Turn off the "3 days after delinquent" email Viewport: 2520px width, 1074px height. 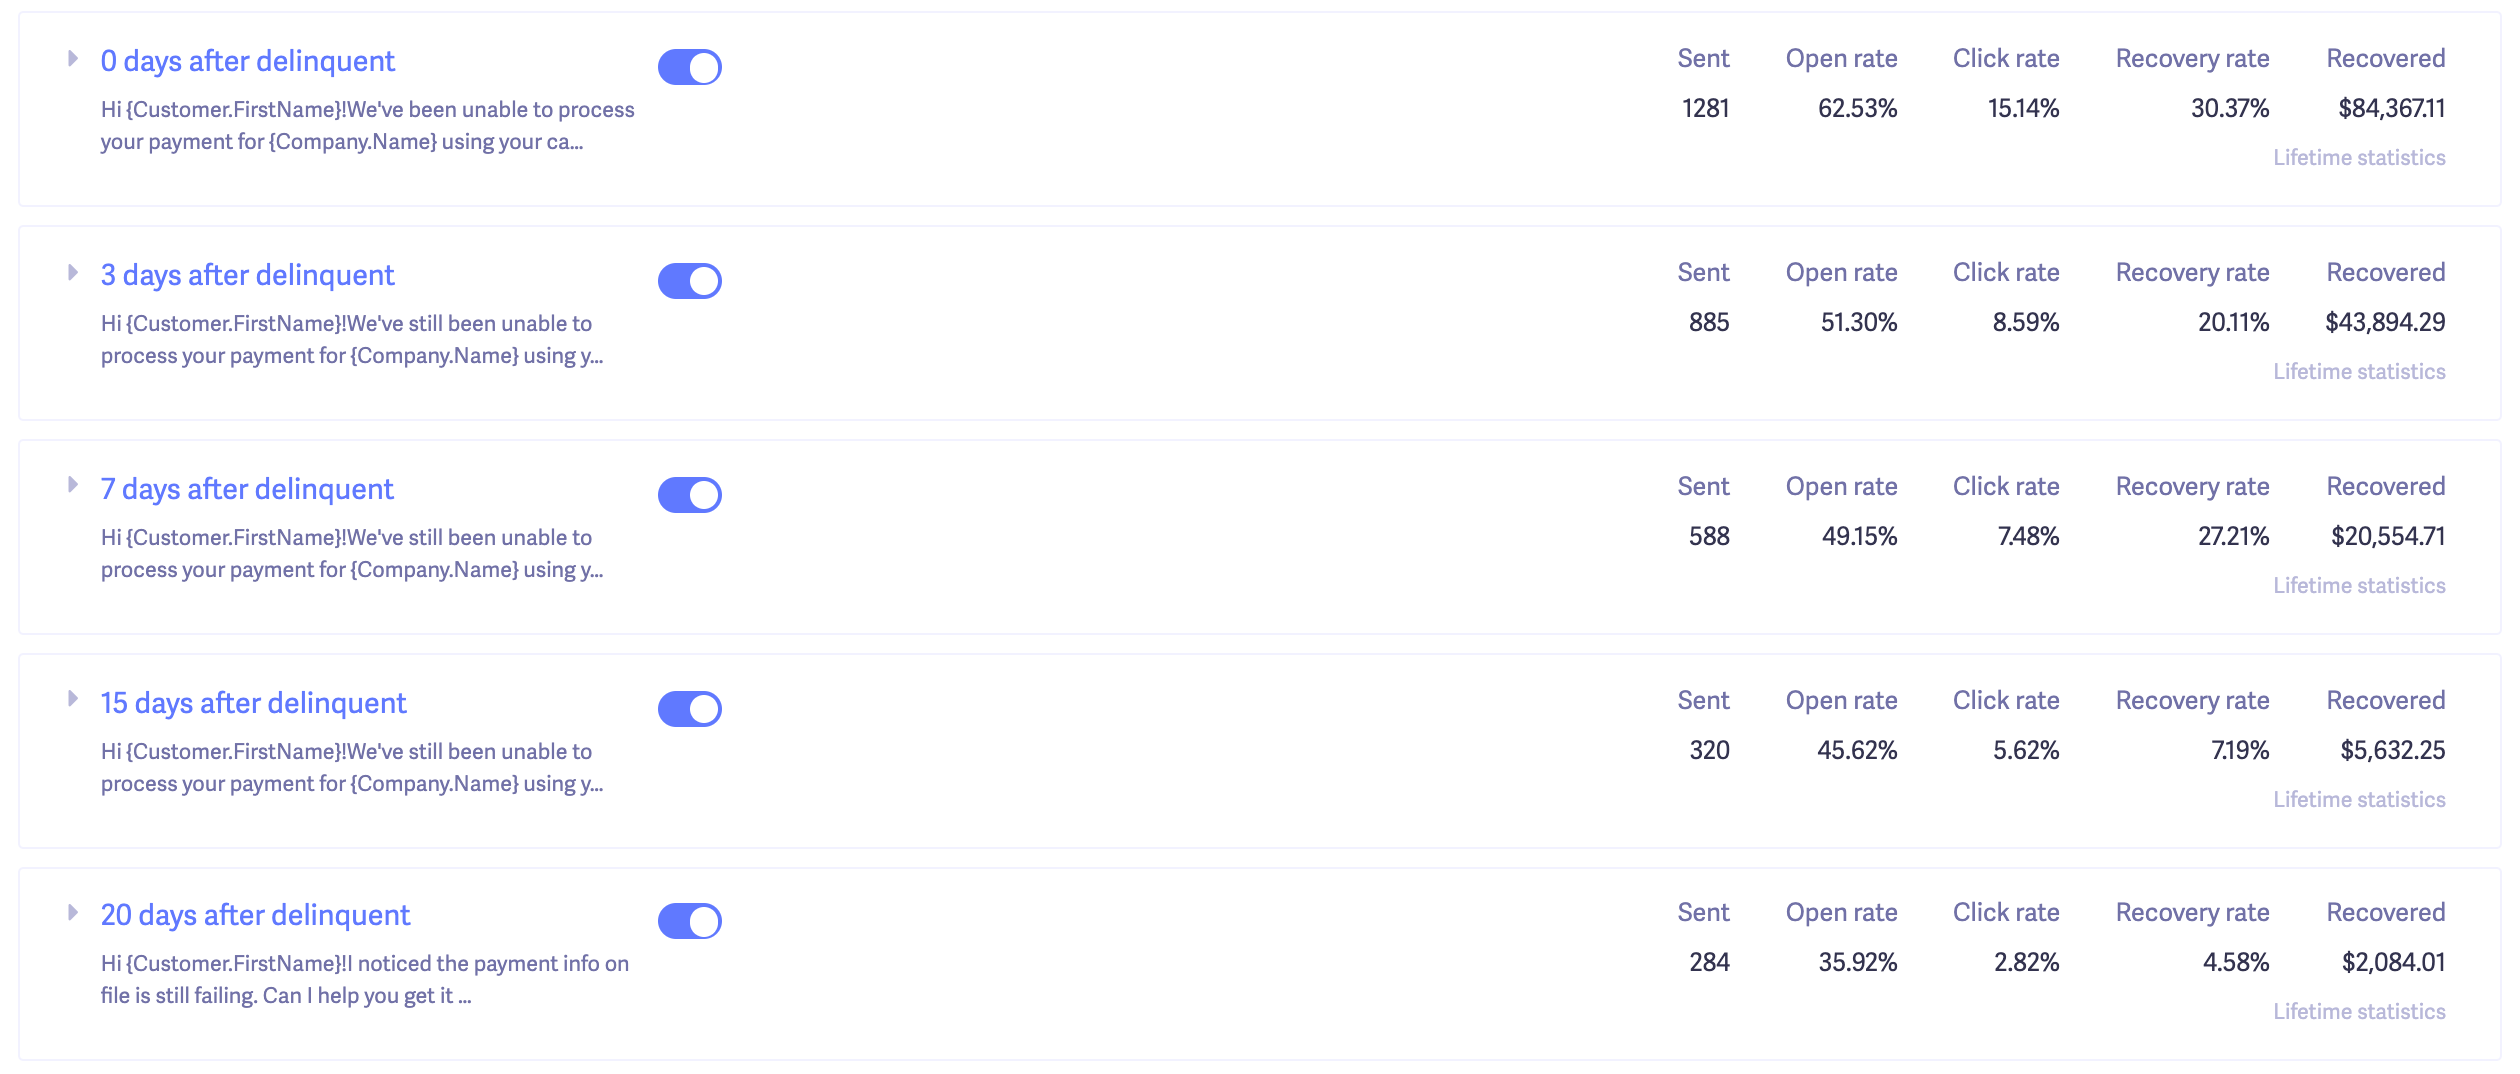pos(690,281)
